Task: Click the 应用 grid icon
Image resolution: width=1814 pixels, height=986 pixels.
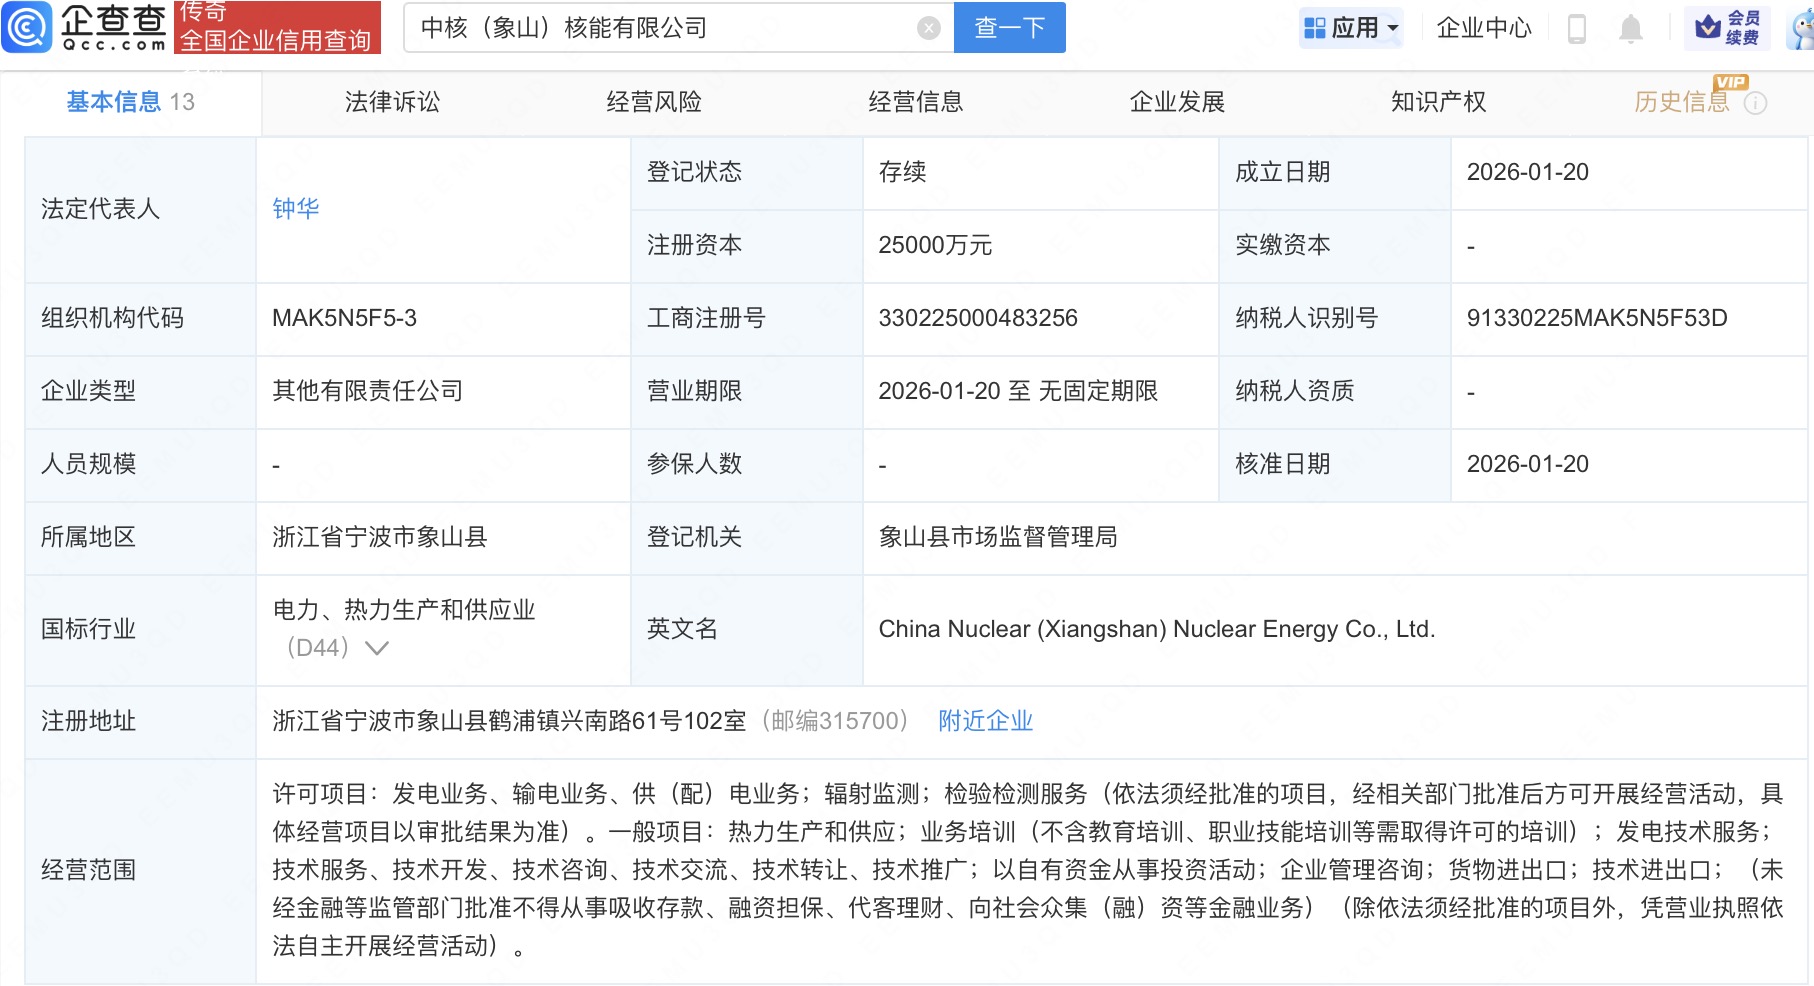Action: click(x=1317, y=27)
